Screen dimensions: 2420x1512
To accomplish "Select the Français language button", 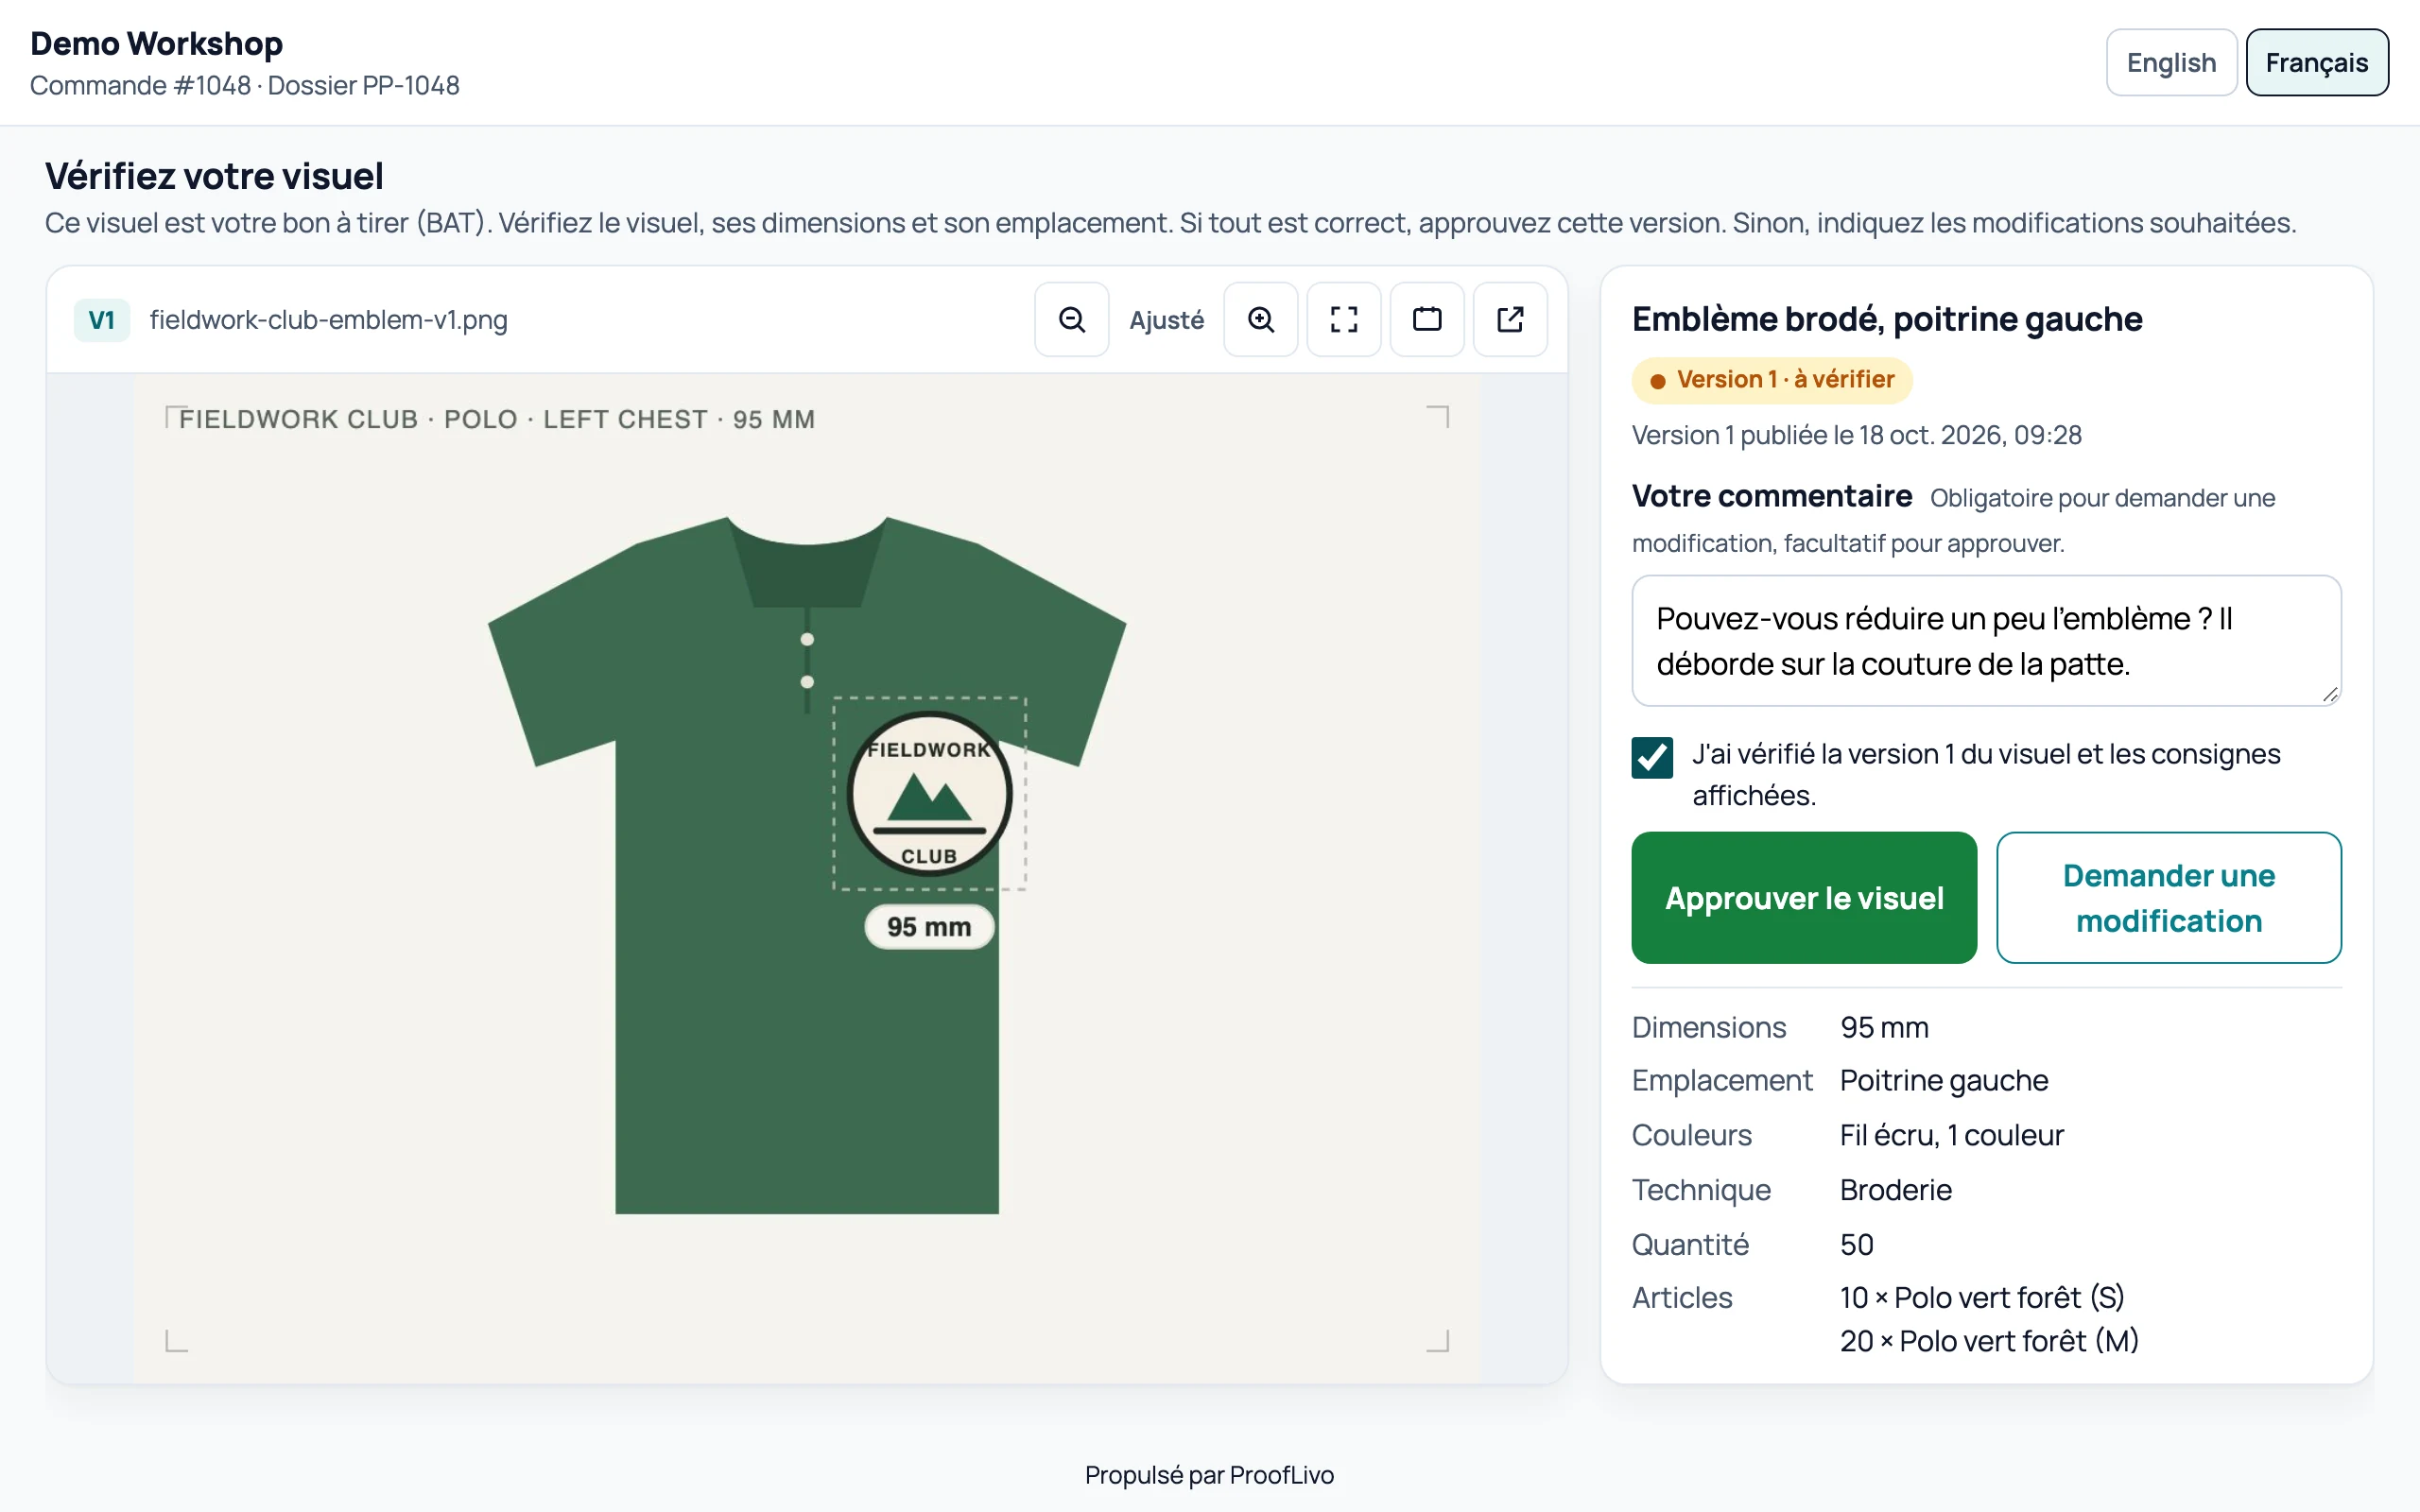I will pos(2316,62).
